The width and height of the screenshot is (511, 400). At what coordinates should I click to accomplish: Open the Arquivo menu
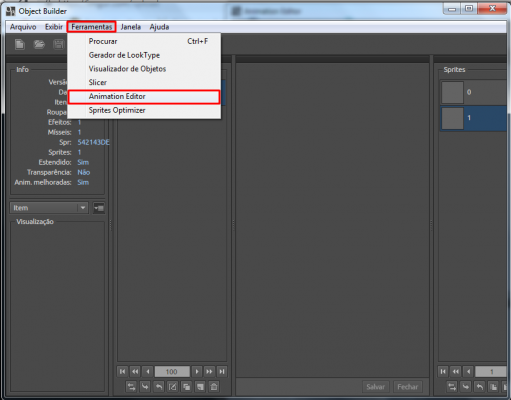tap(23, 27)
